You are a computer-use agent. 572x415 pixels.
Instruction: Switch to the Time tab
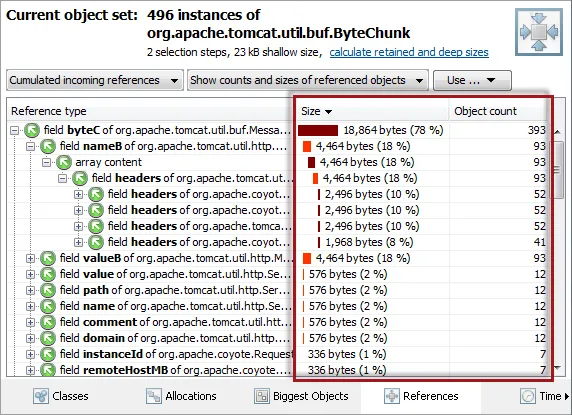(541, 396)
